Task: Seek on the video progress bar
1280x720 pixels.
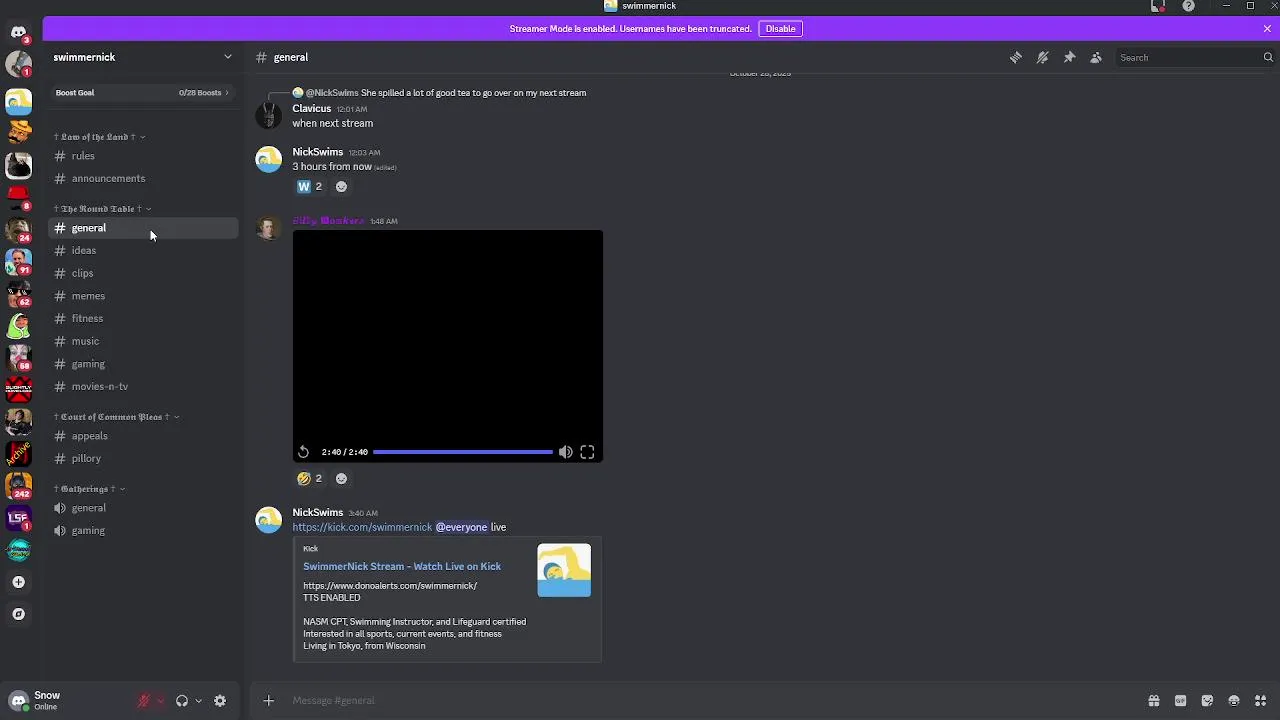Action: pyautogui.click(x=463, y=452)
